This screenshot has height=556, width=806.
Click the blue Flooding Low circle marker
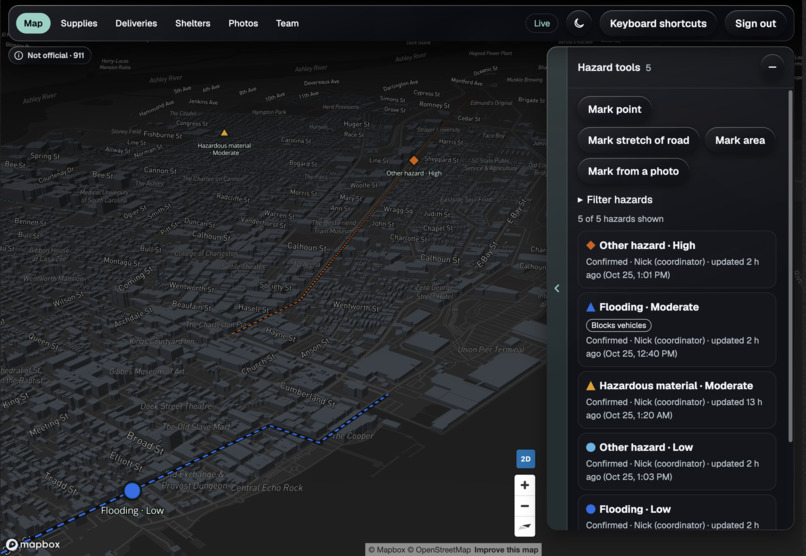pos(132,491)
